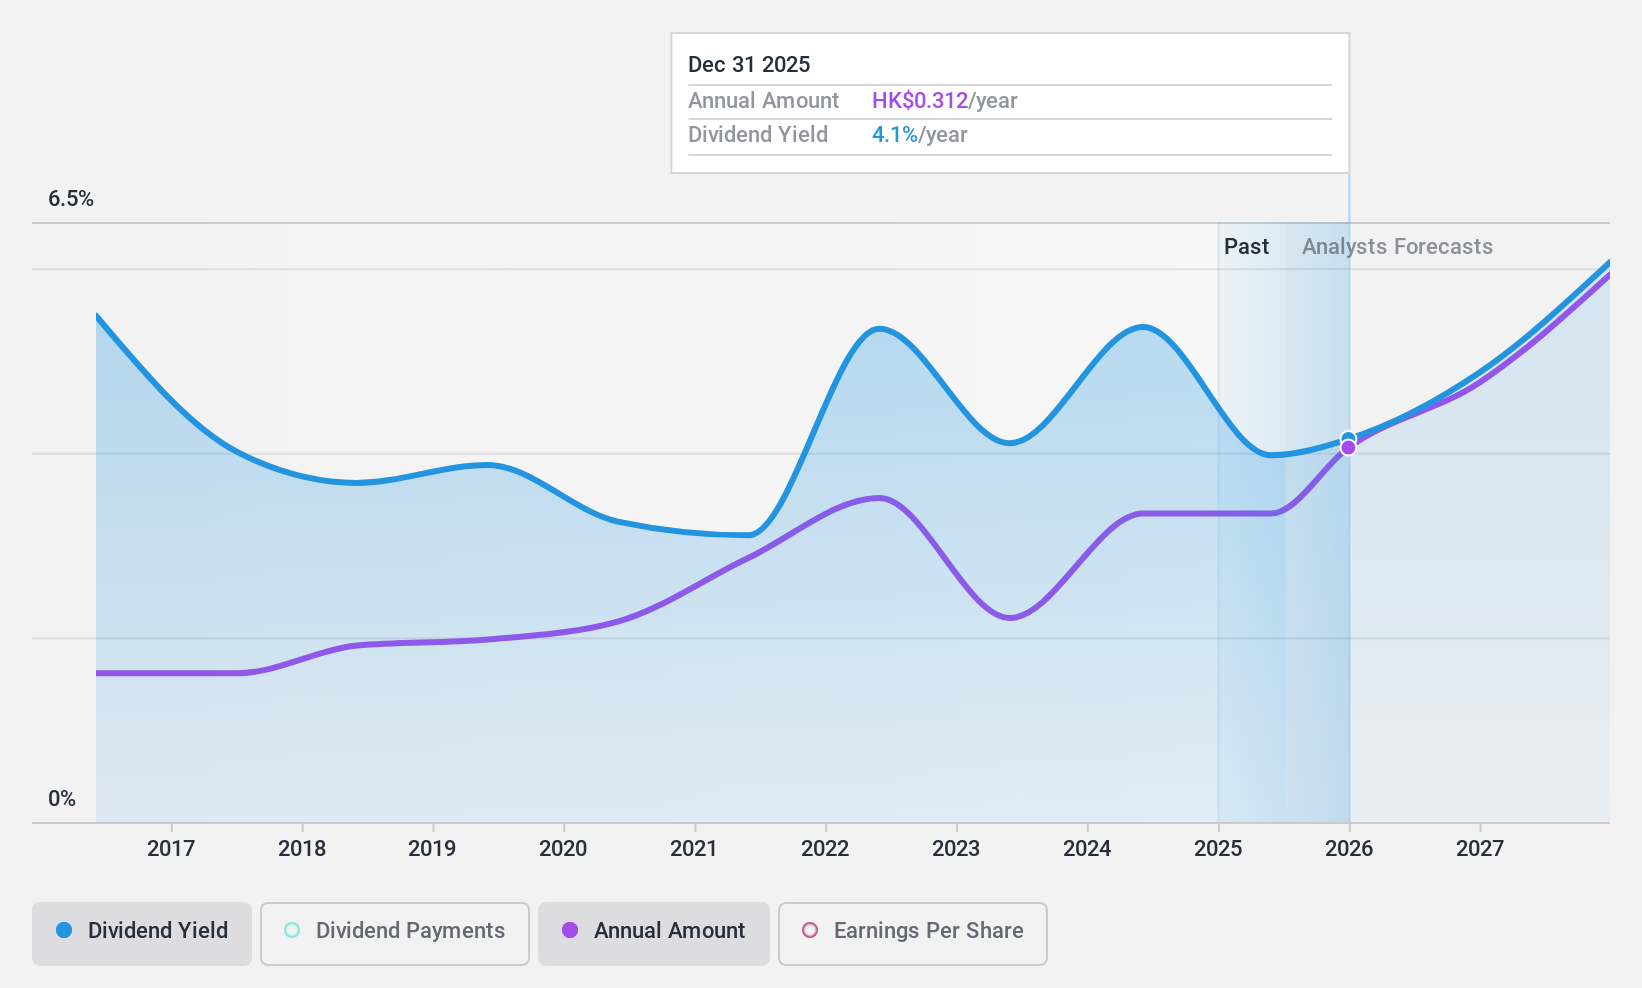Viewport: 1642px width, 988px height.
Task: Click the Past region label
Action: tap(1246, 247)
